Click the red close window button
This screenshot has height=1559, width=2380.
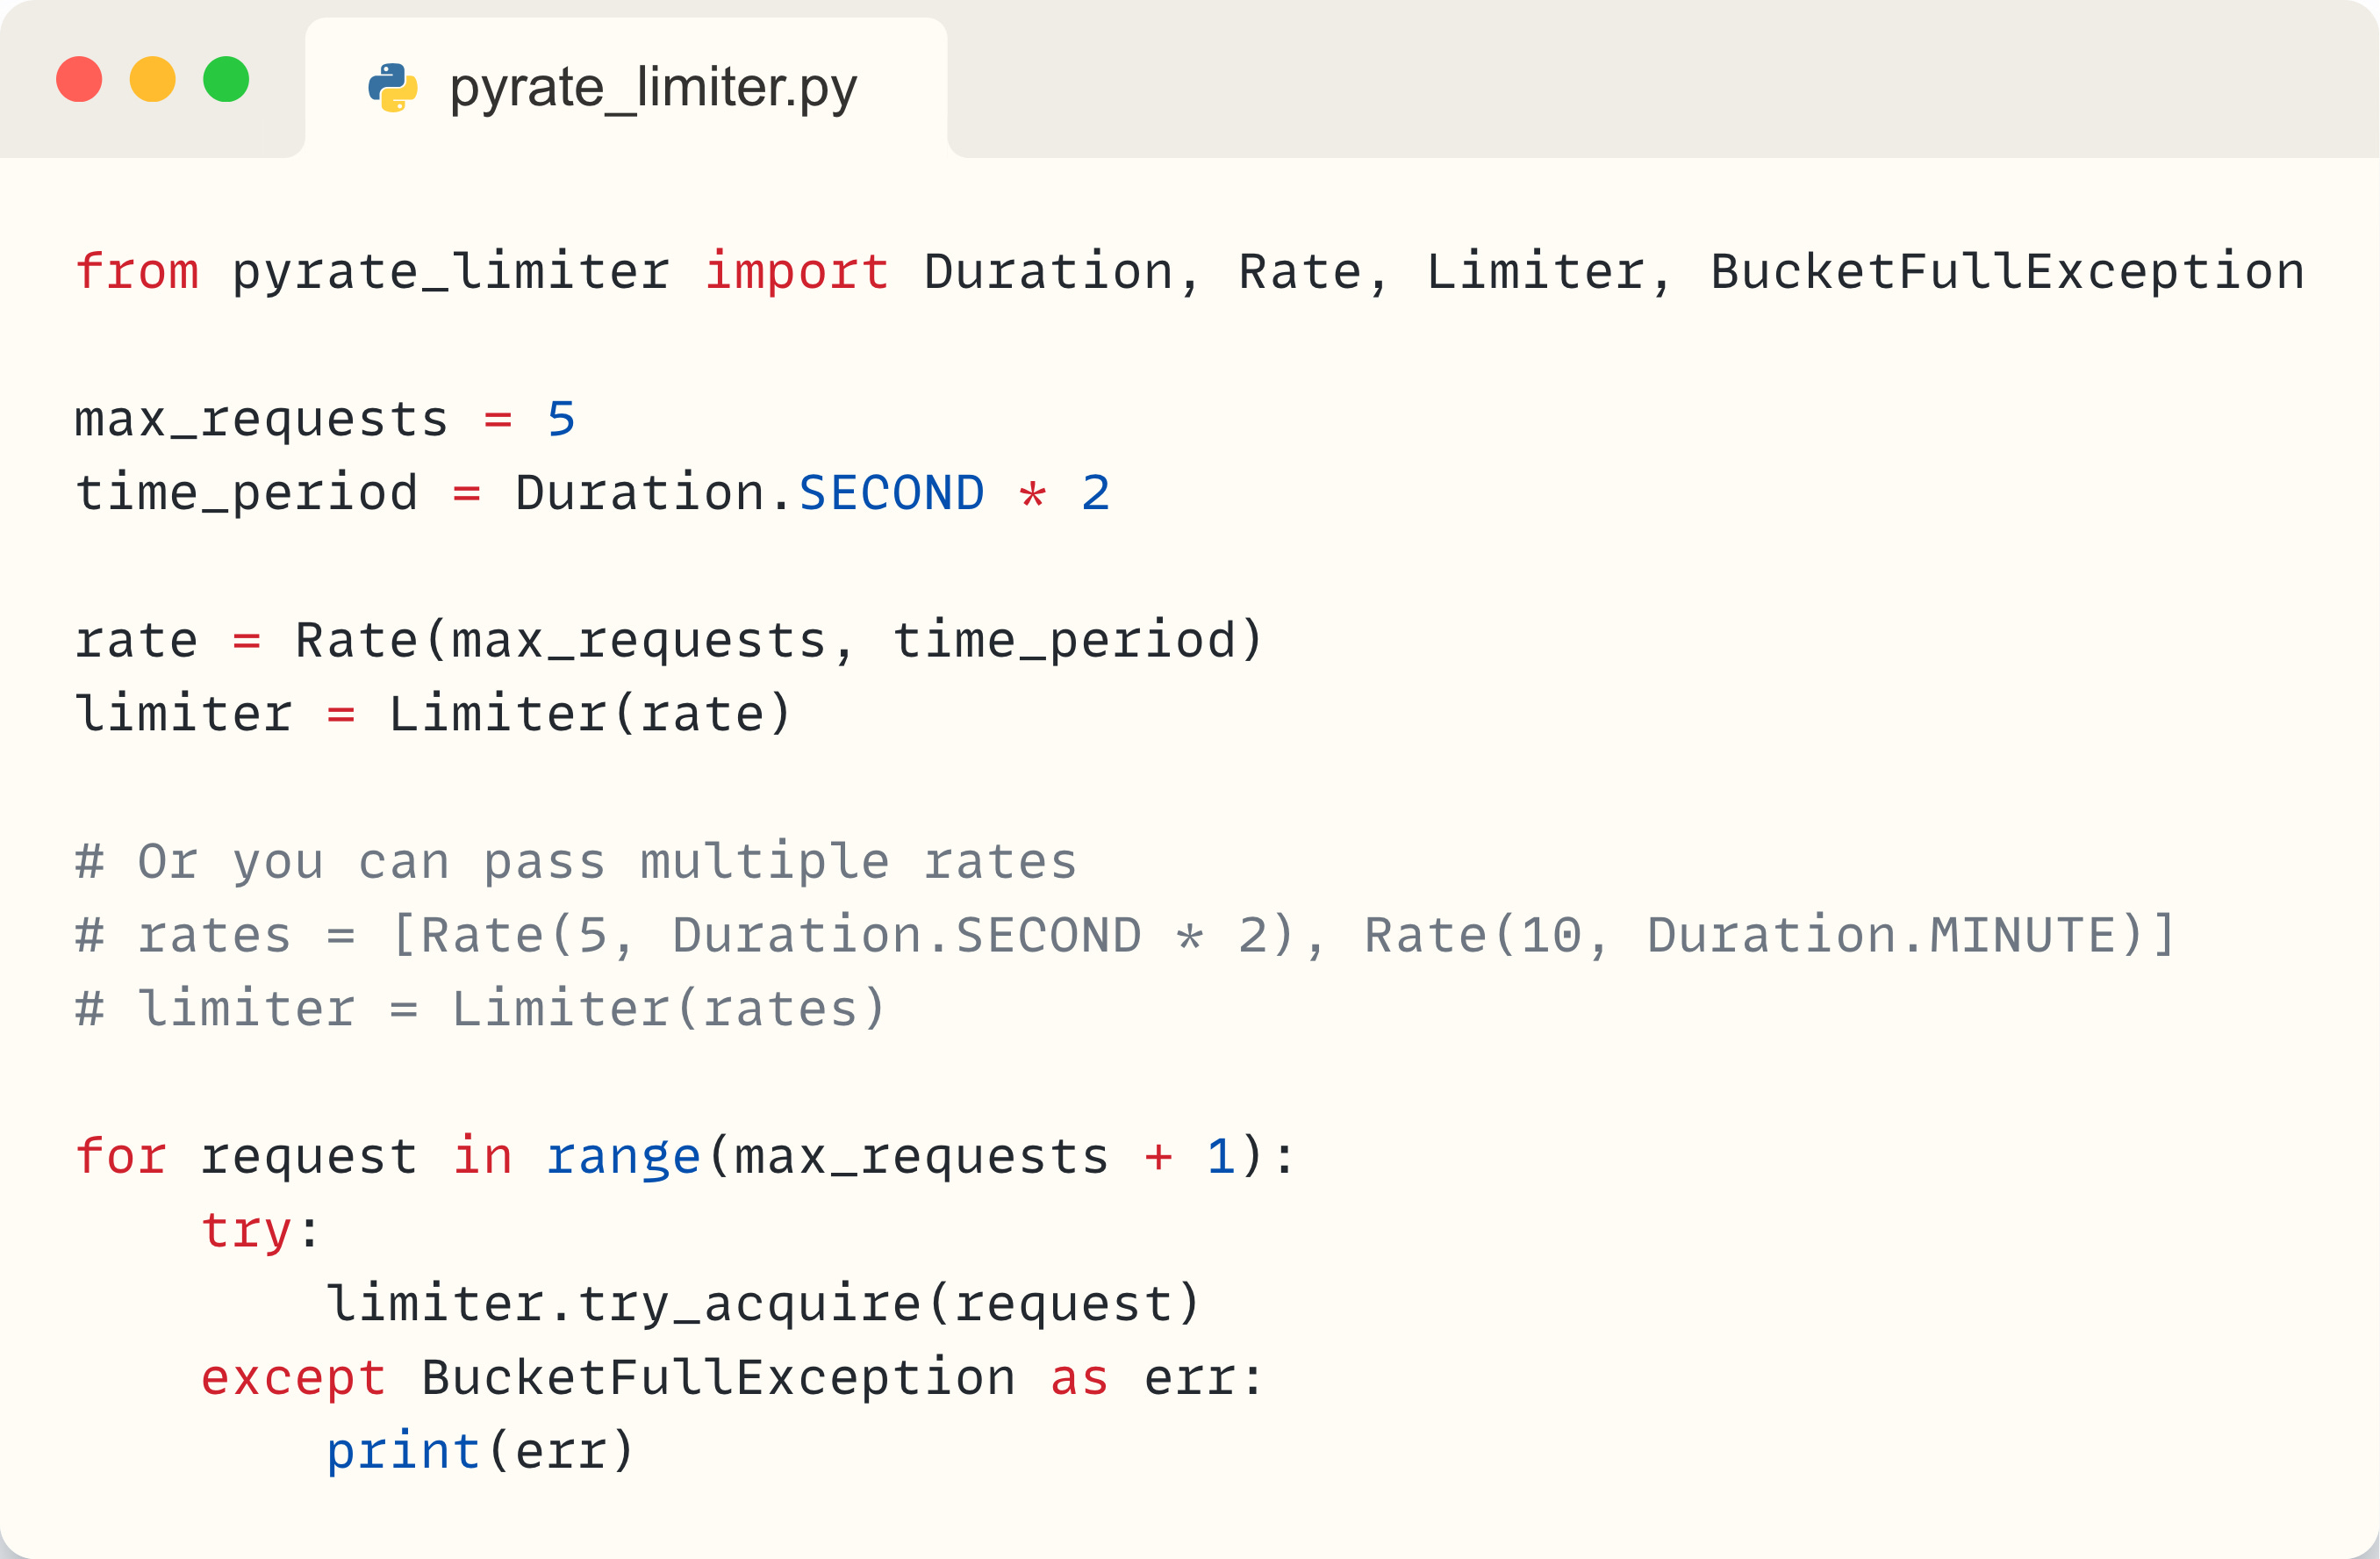click(79, 79)
